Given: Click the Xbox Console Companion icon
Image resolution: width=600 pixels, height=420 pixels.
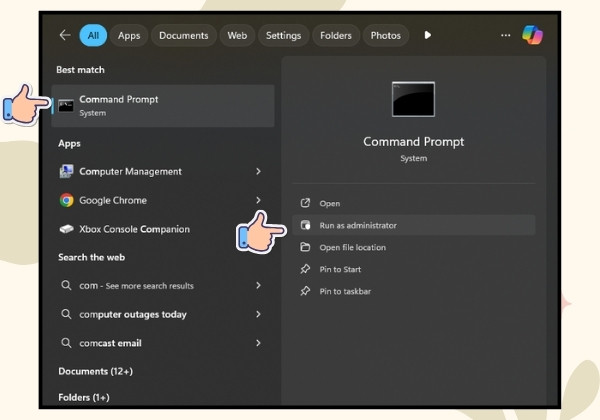Looking at the screenshot, I should [x=67, y=229].
